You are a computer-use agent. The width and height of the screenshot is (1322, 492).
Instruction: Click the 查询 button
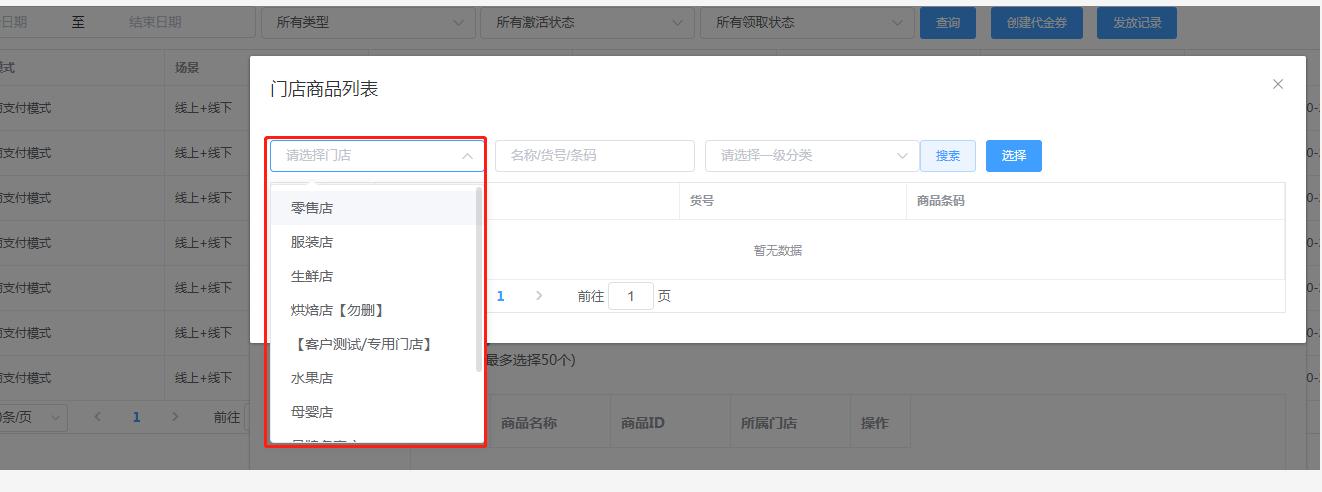tap(948, 23)
